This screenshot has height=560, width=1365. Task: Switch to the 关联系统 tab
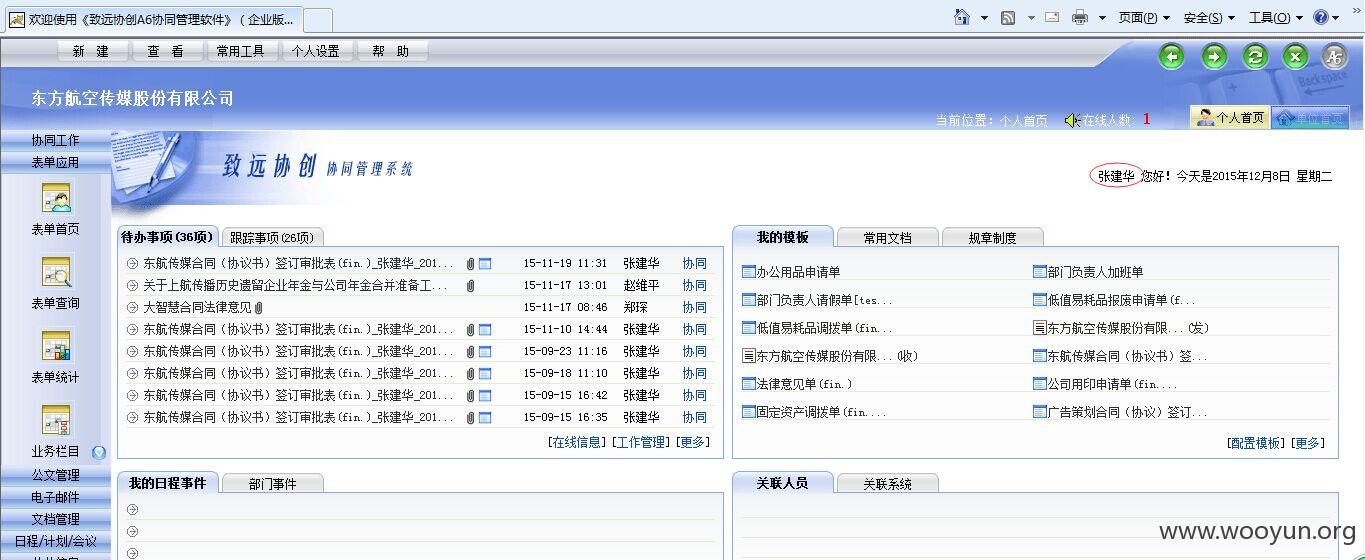coord(888,484)
